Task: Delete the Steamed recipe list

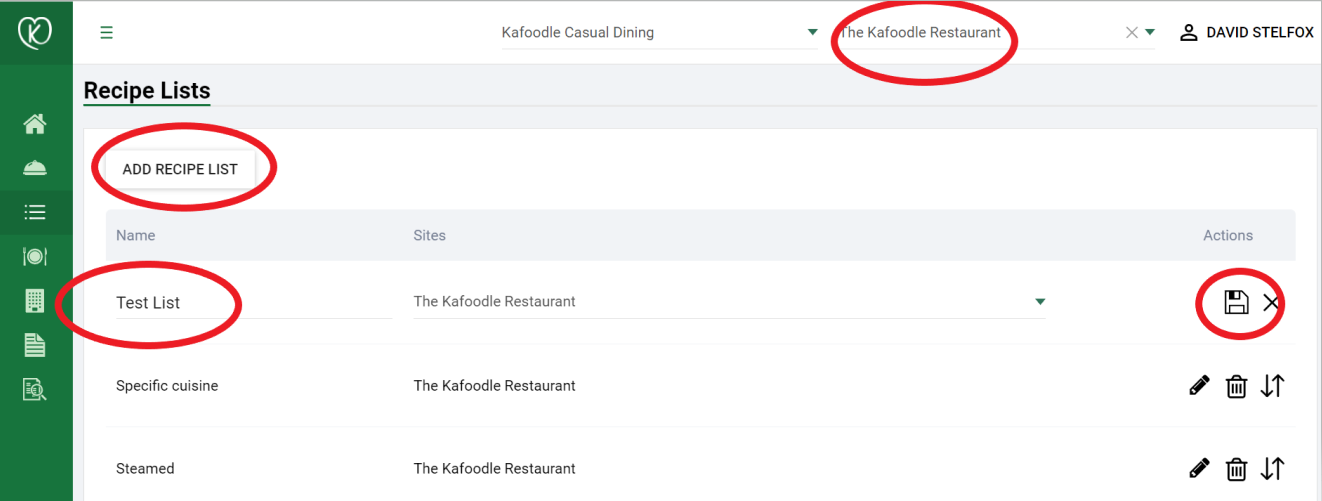Action: click(1236, 469)
